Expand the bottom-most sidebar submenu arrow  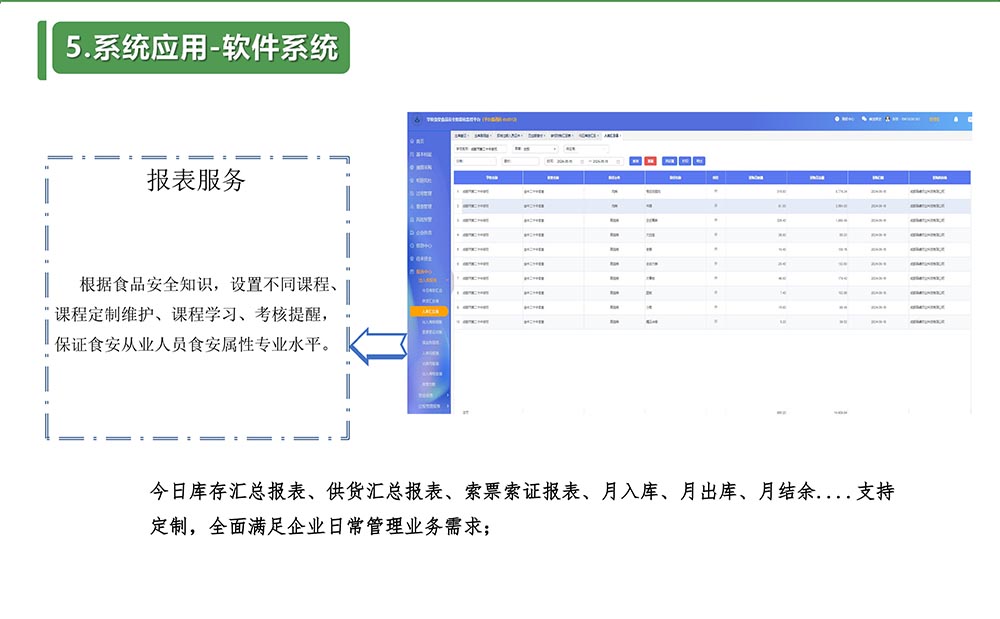pyautogui.click(x=446, y=406)
